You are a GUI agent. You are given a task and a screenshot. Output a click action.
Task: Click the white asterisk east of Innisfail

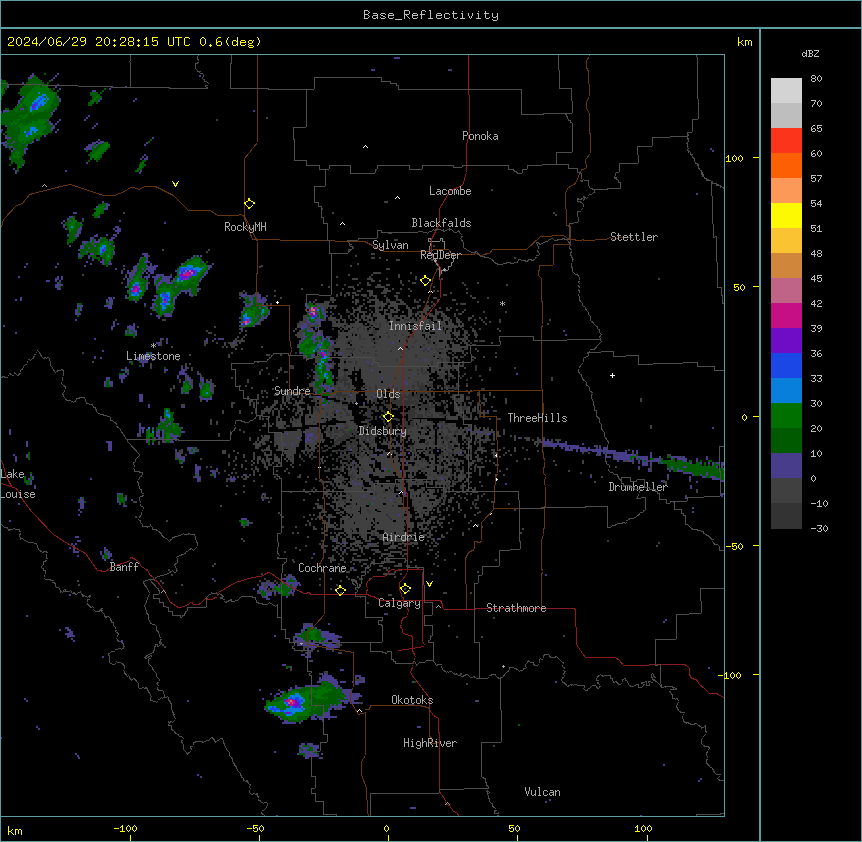pyautogui.click(x=502, y=303)
